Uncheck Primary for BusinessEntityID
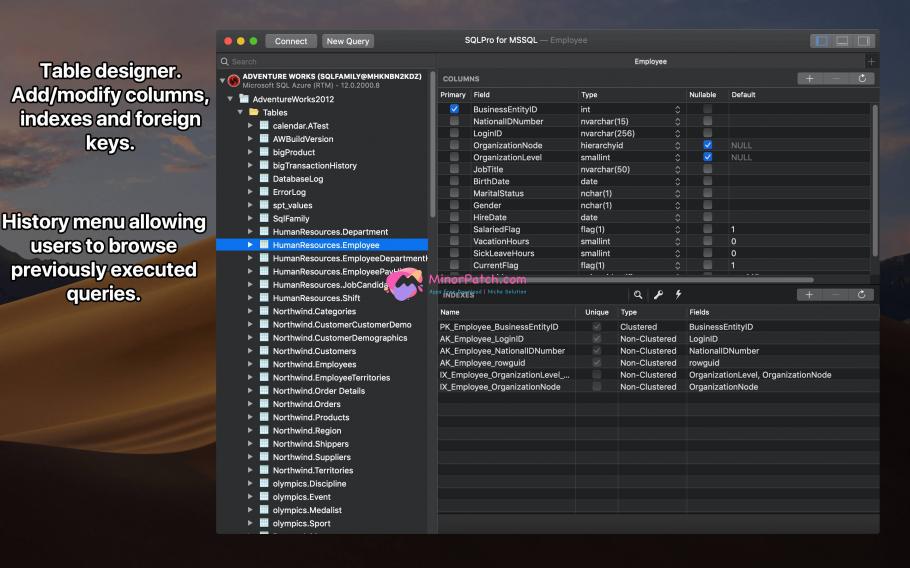 coord(454,108)
